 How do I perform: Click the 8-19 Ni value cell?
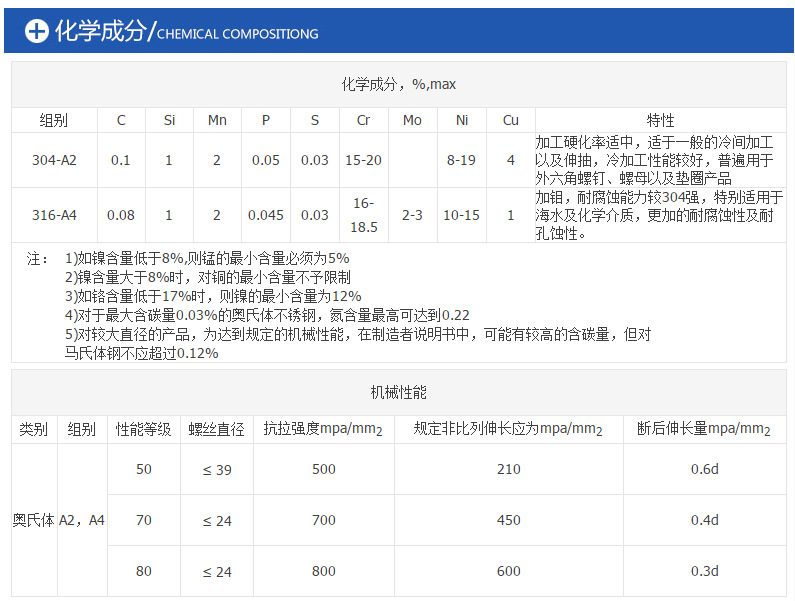tap(461, 160)
